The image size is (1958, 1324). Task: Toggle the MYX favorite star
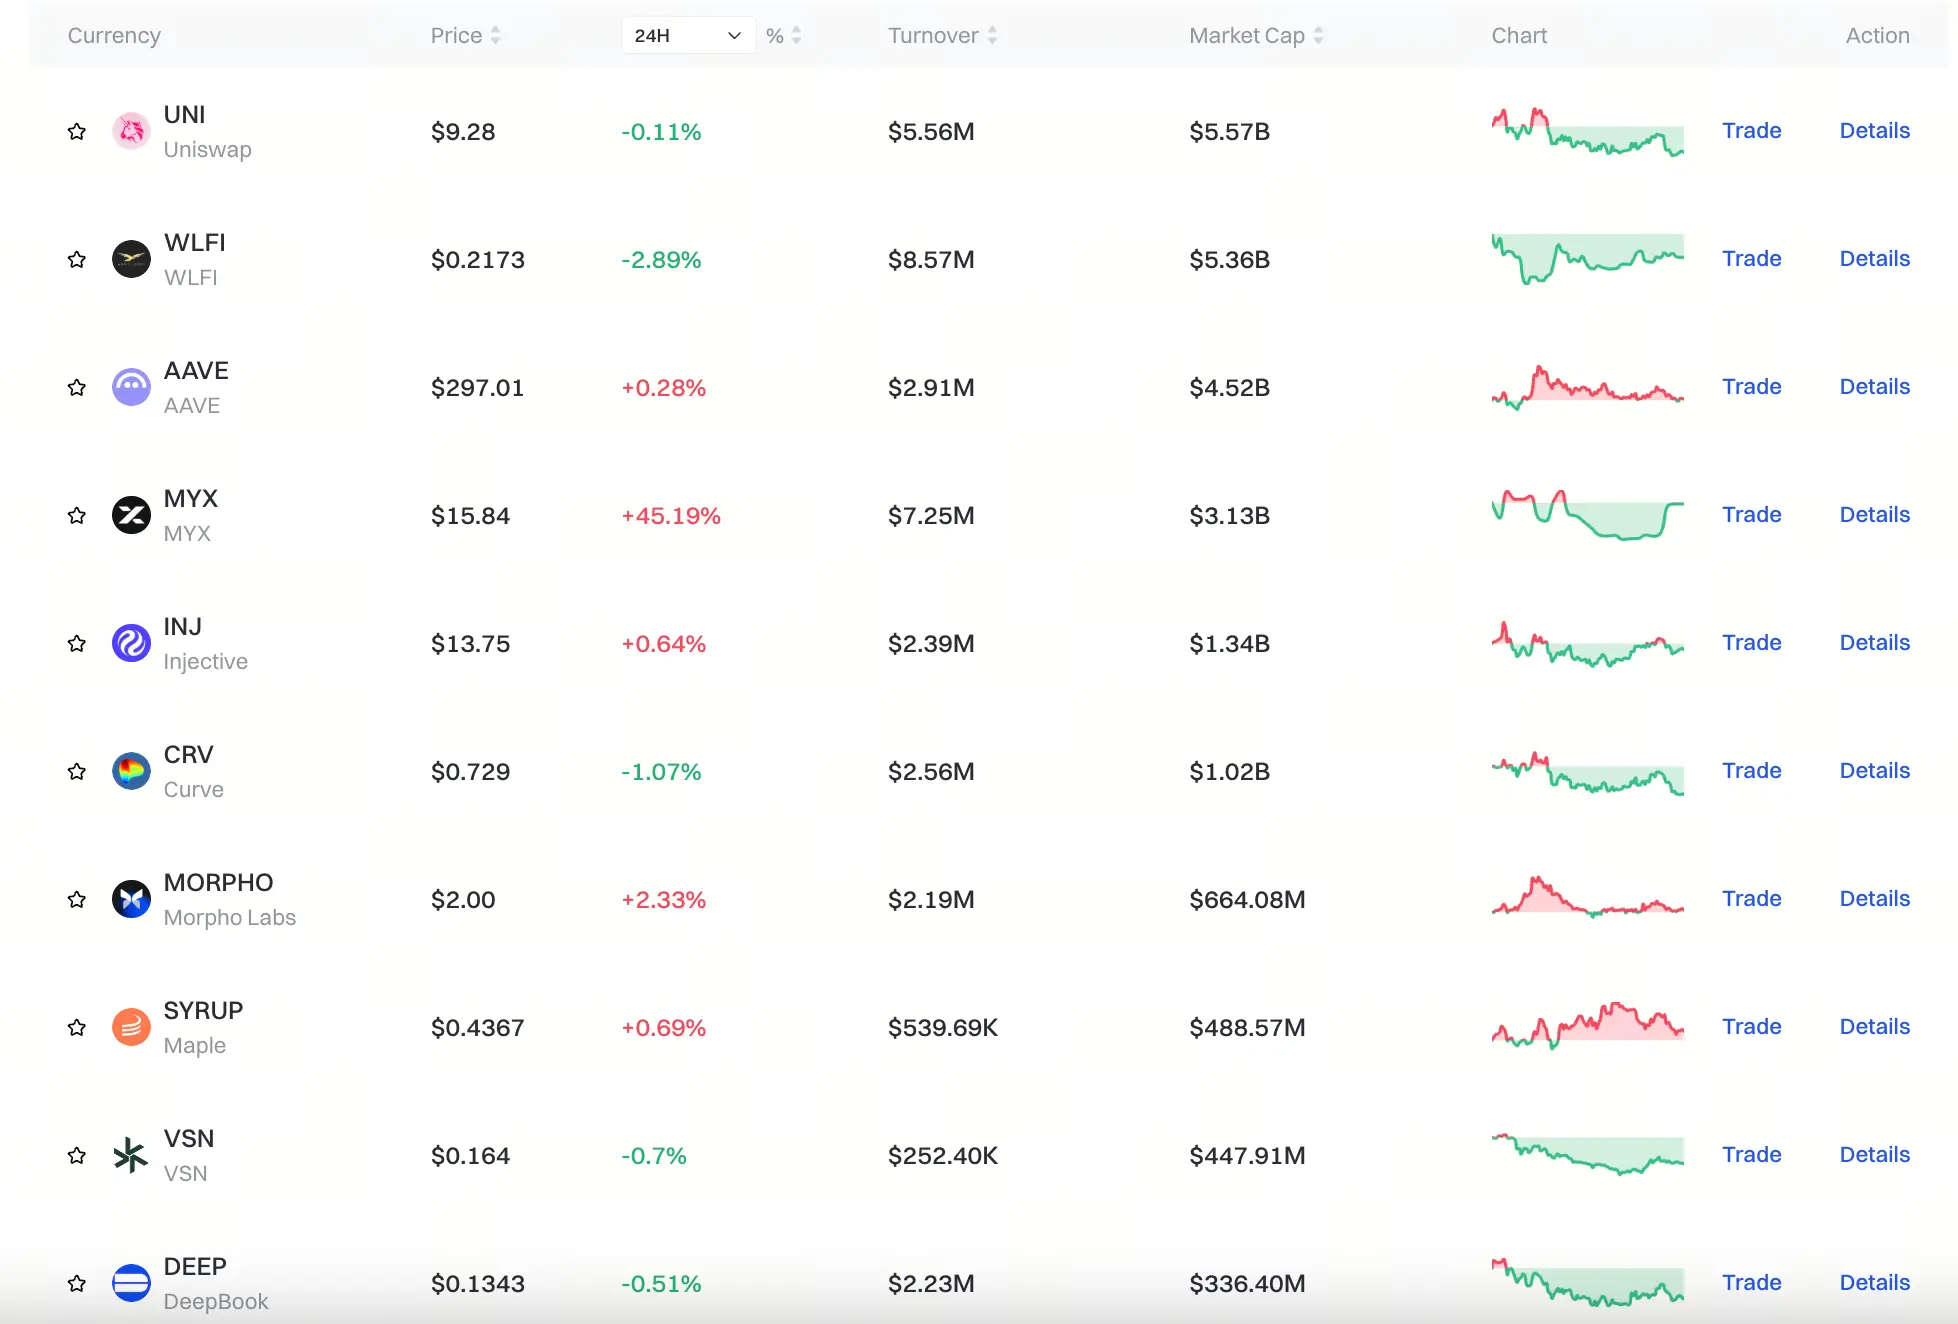pyautogui.click(x=77, y=516)
